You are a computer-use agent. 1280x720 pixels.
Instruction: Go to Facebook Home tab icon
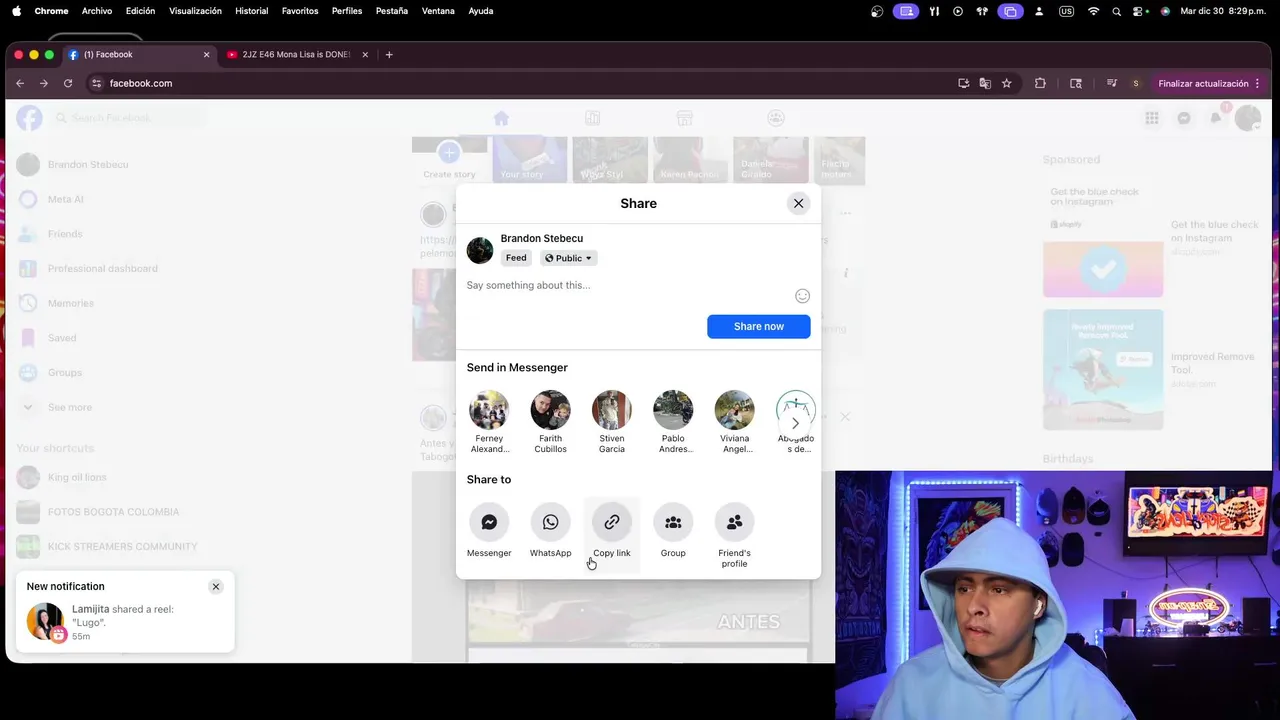[x=501, y=118]
